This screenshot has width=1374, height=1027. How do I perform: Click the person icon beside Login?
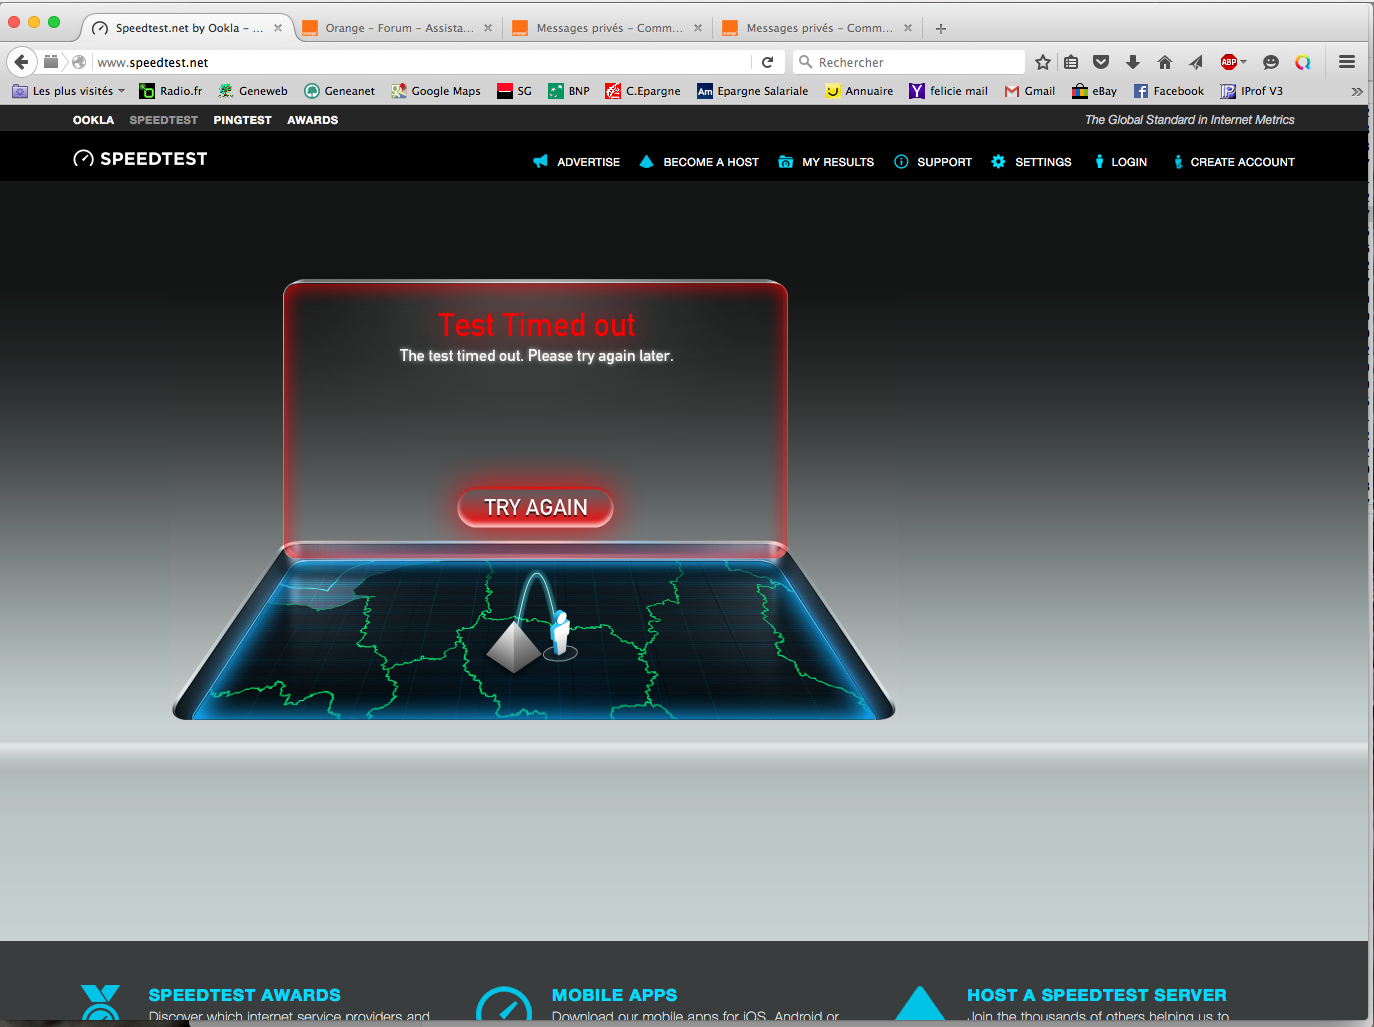click(x=1099, y=161)
